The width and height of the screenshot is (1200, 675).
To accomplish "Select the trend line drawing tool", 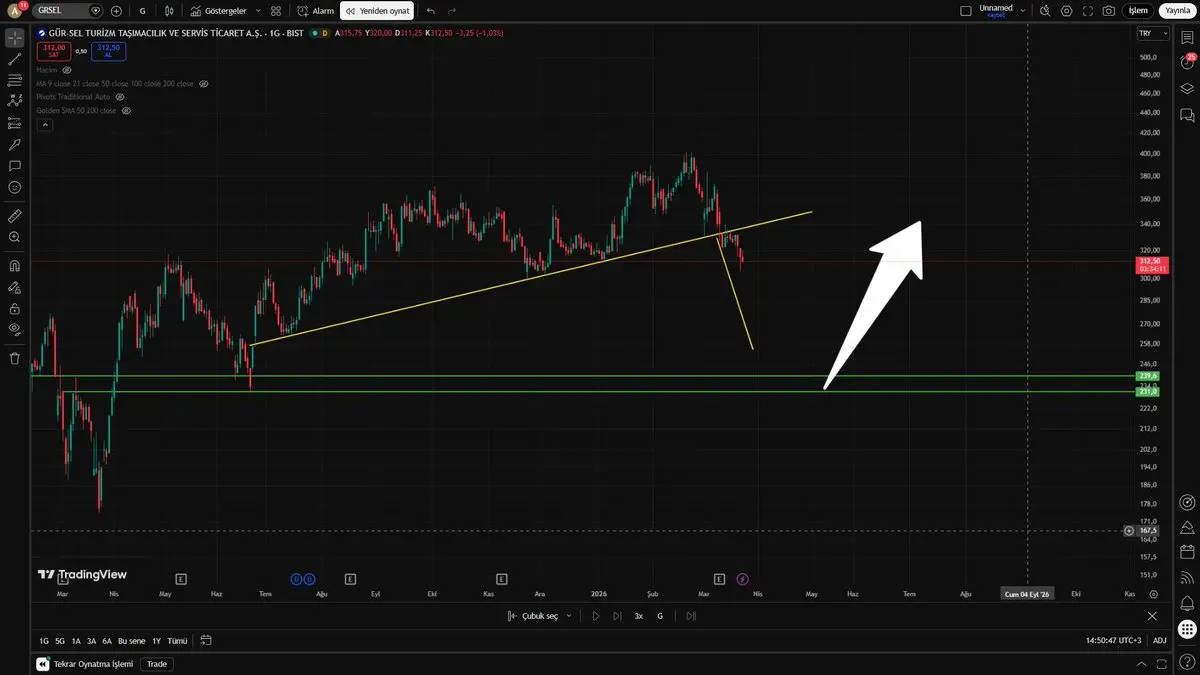I will point(14,59).
